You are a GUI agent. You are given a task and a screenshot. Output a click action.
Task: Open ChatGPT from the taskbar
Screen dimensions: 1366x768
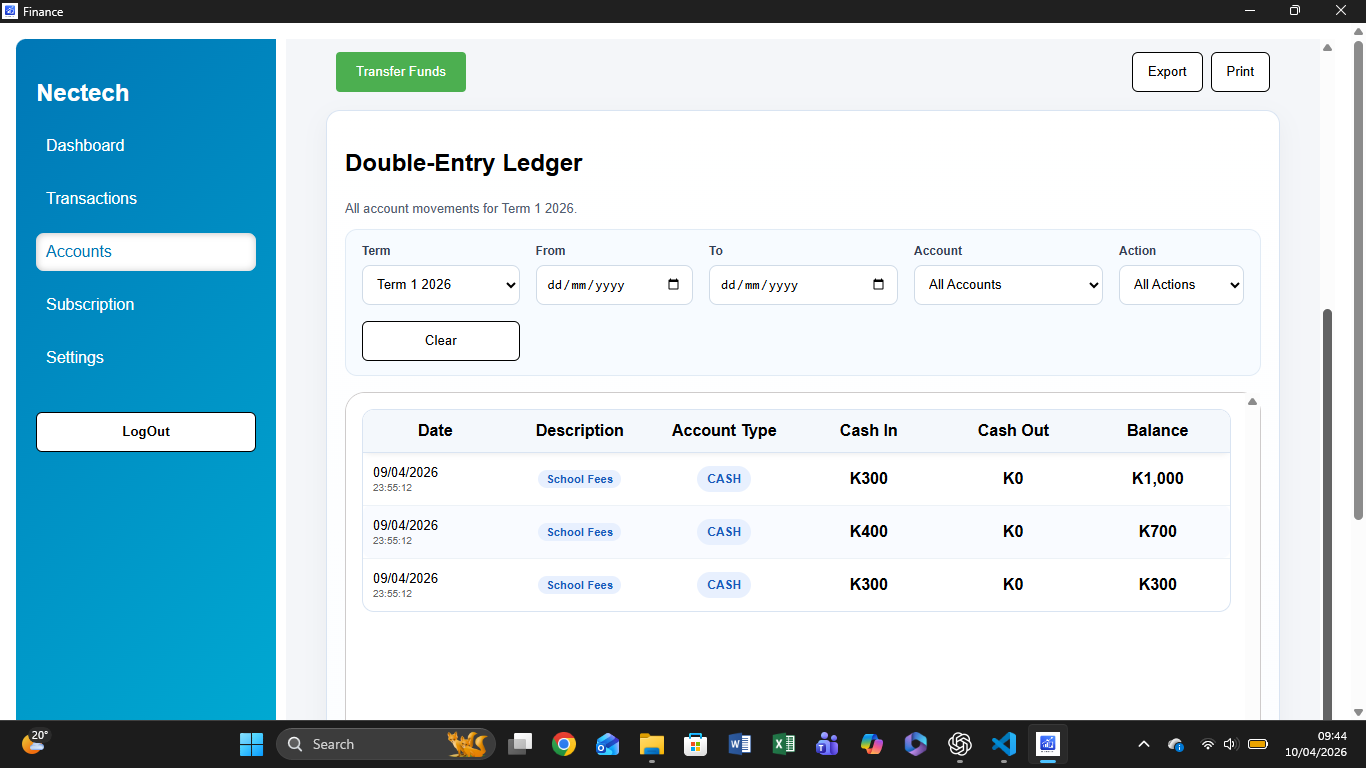tap(959, 744)
